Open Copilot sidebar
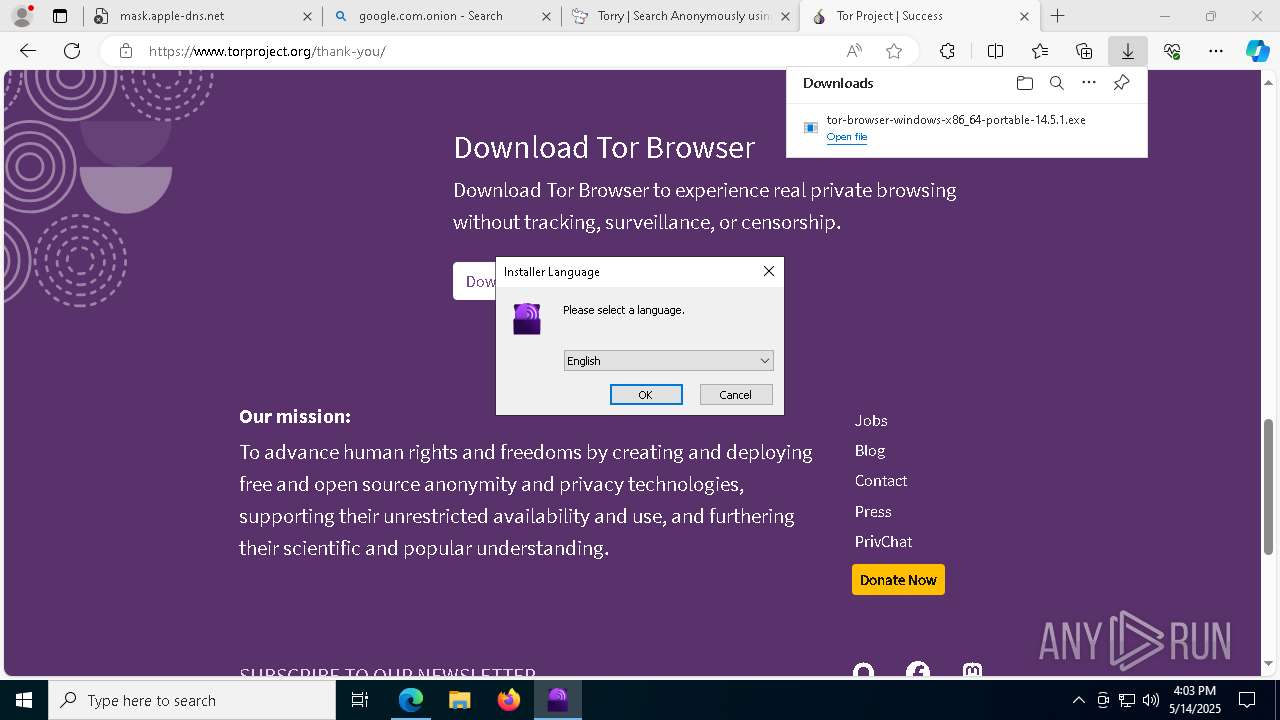Viewport: 1280px width, 720px height. pyautogui.click(x=1258, y=51)
